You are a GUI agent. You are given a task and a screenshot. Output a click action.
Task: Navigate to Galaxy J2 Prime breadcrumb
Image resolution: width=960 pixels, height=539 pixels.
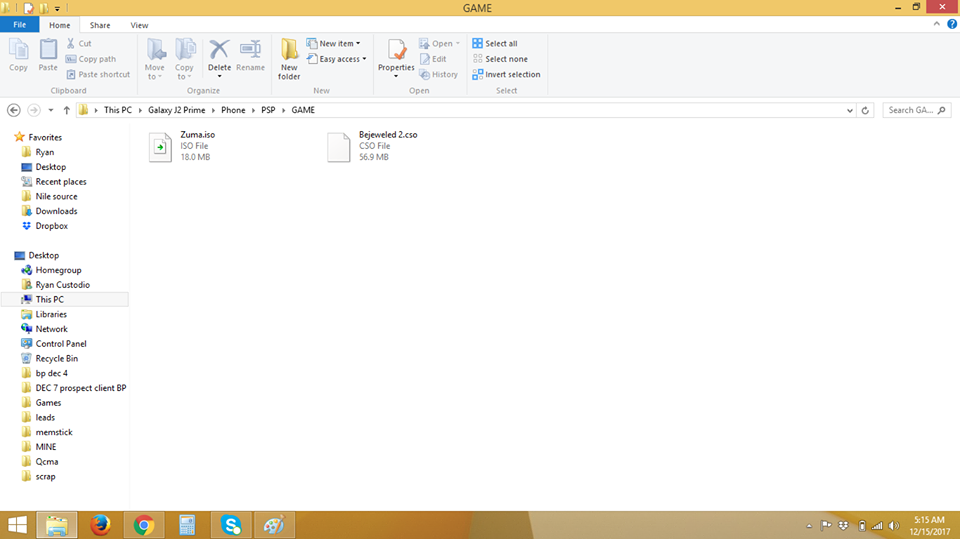click(176, 110)
